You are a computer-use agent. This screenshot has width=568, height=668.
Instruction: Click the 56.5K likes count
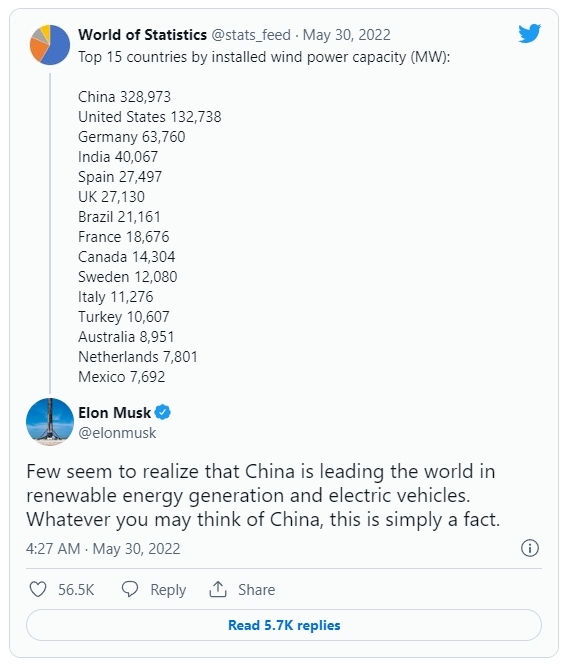coord(76,590)
